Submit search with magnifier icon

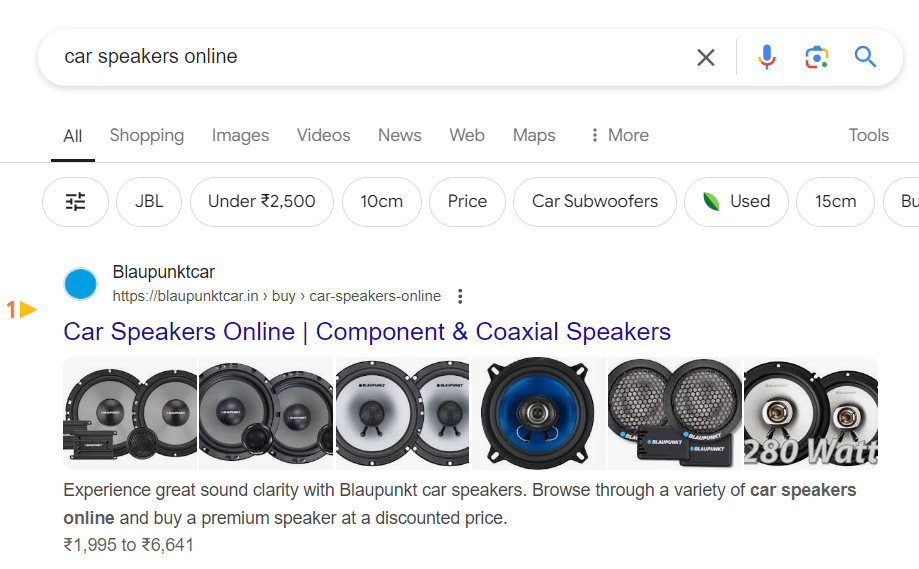[865, 57]
